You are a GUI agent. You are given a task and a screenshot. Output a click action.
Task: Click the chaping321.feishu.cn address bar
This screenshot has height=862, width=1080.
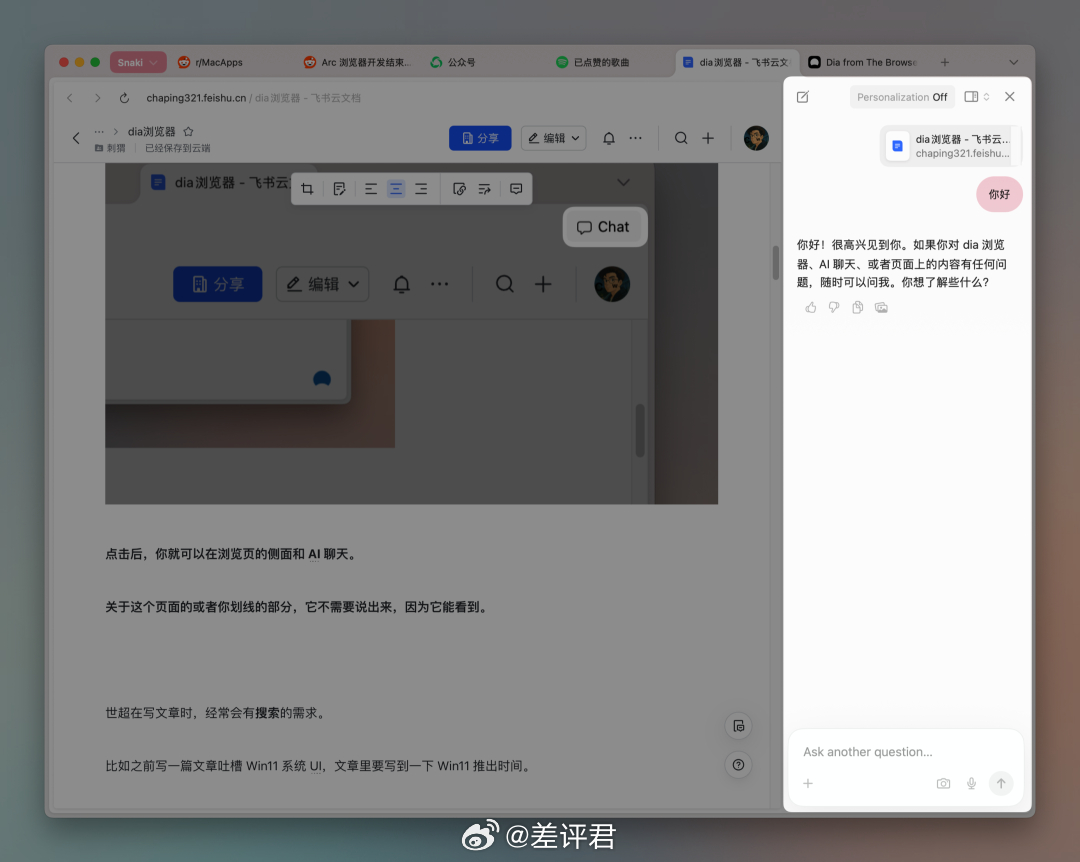(x=253, y=98)
